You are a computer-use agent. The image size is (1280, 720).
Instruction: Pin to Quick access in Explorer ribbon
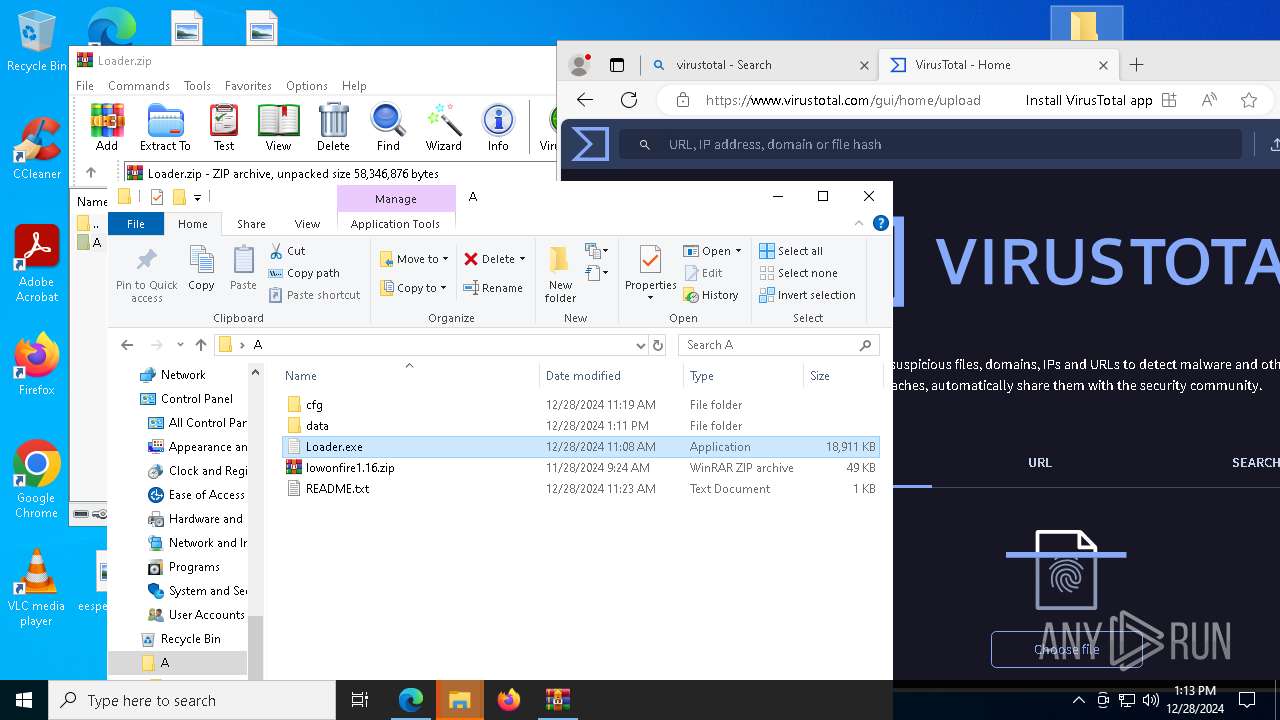(146, 274)
